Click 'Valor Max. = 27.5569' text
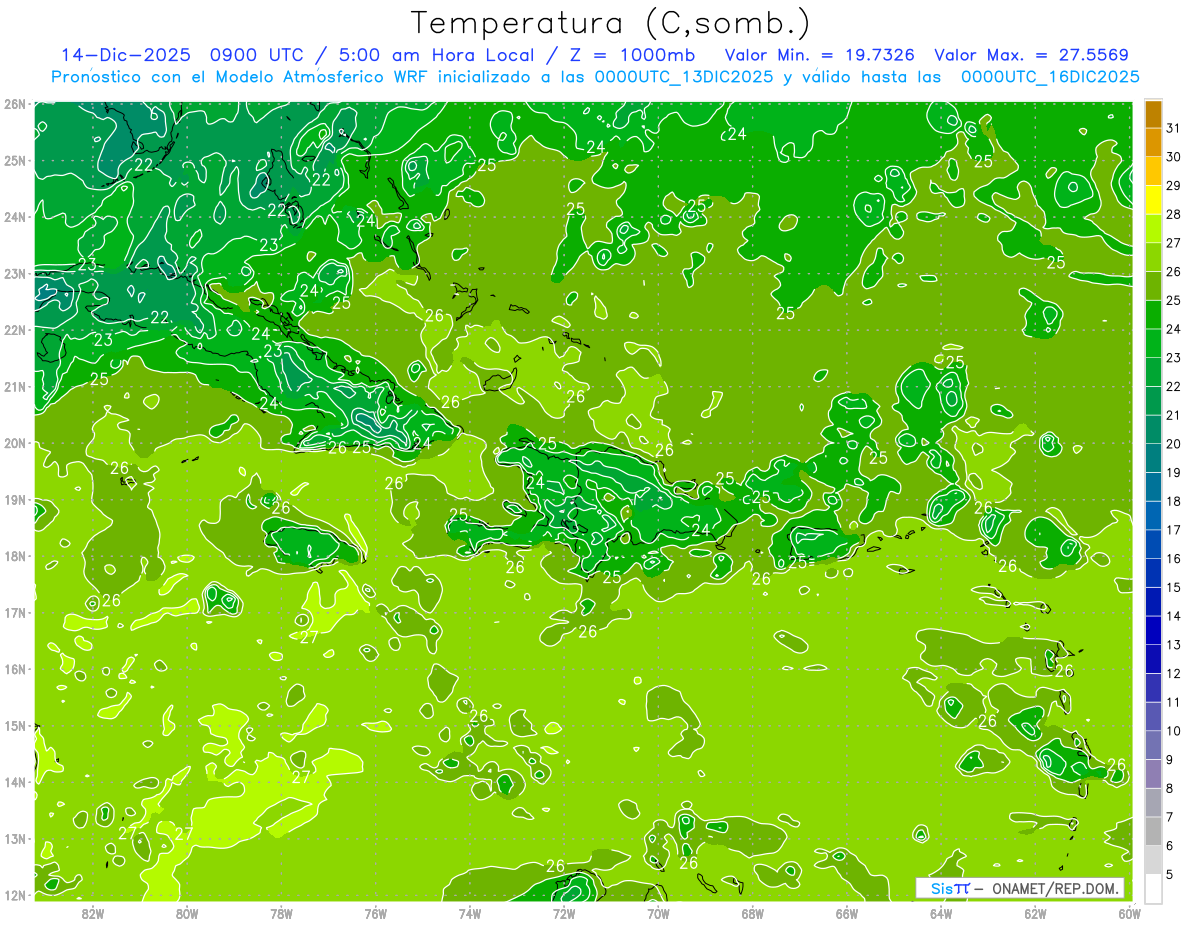Image resolution: width=1200 pixels, height=927 pixels. point(1032,55)
